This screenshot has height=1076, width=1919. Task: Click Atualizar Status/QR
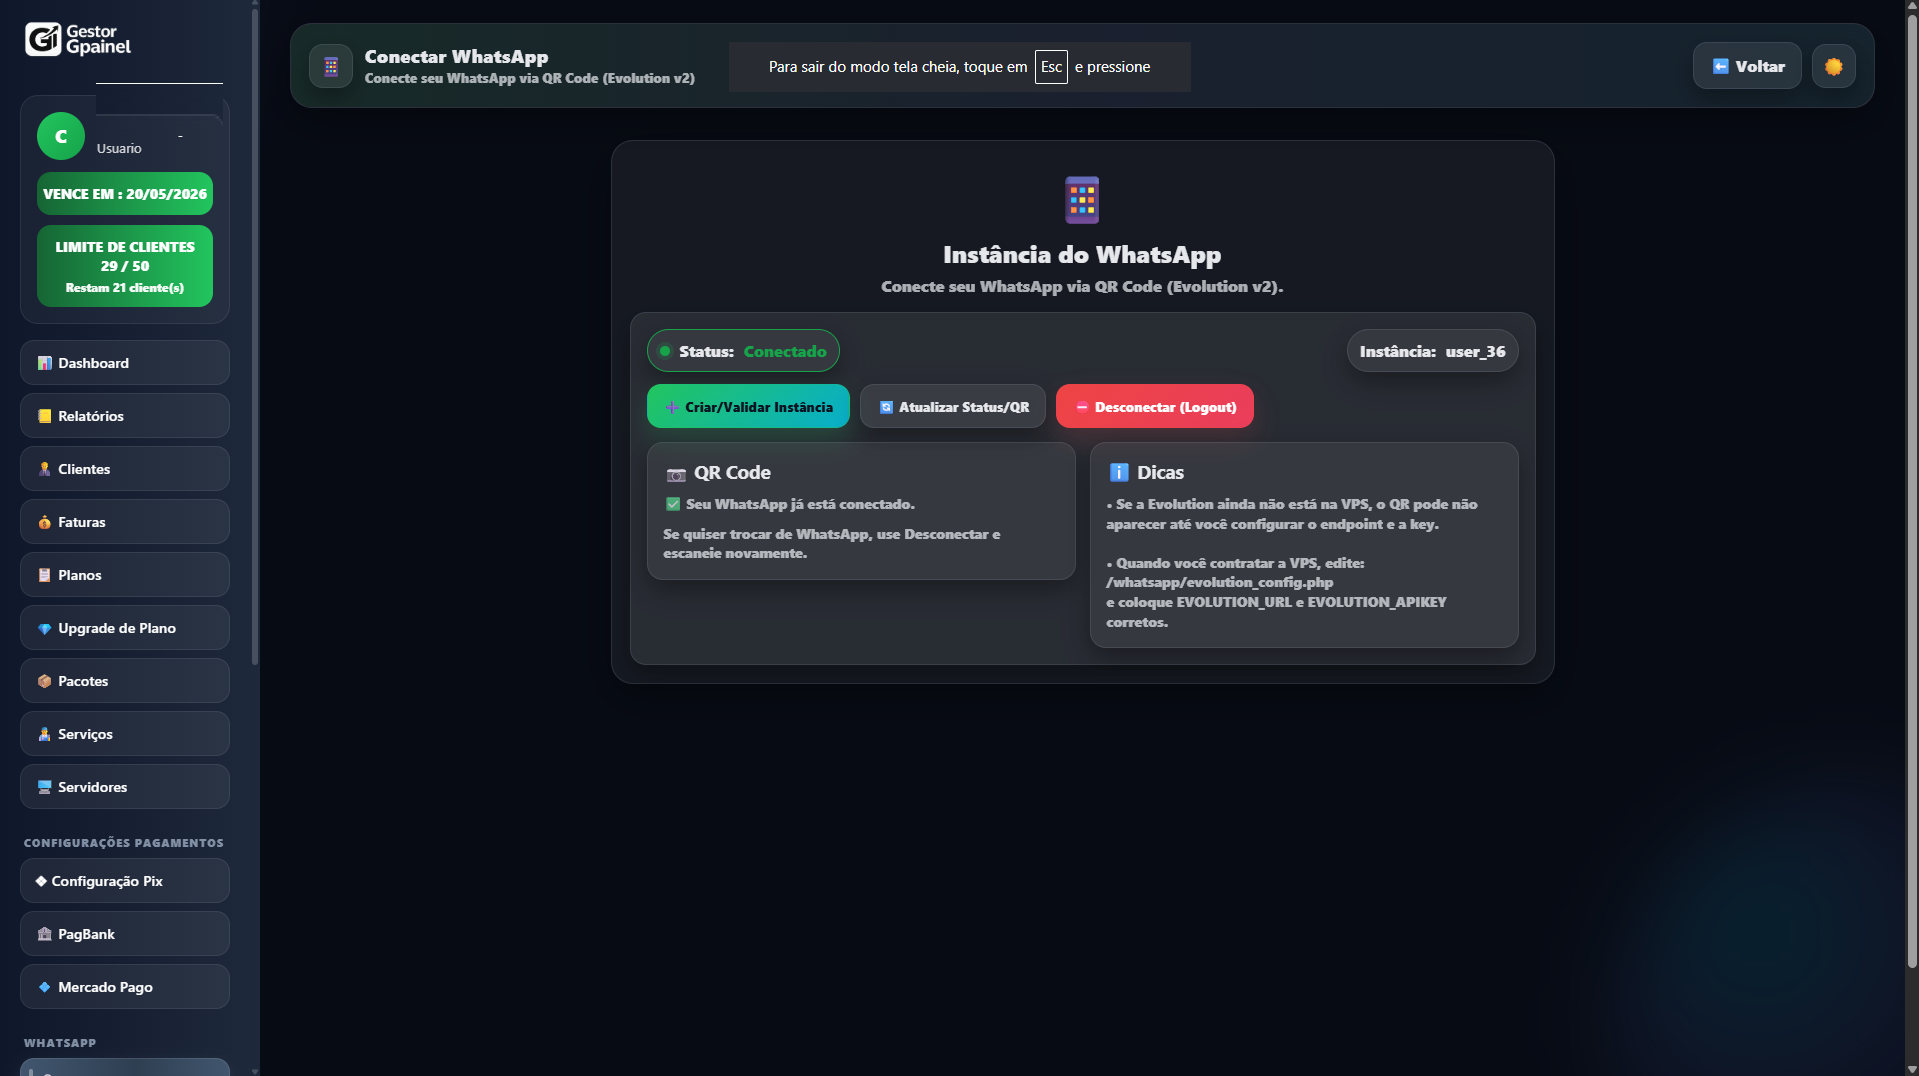click(951, 406)
